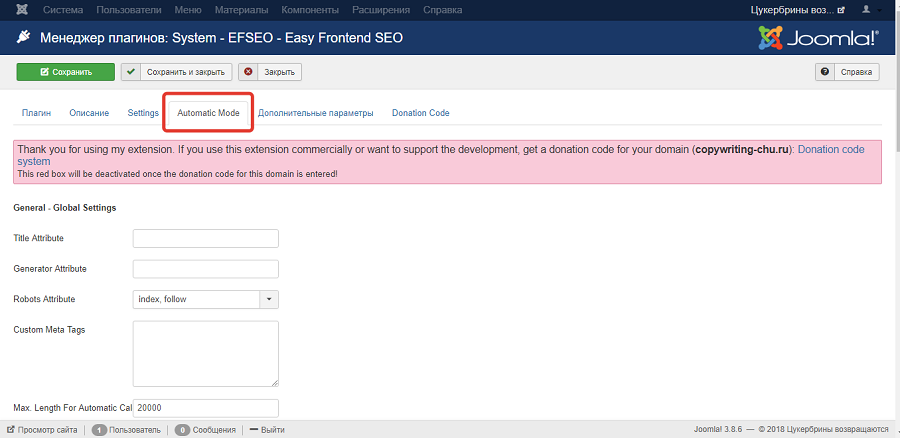Switch to the Automatic Mode tab
900x438 pixels.
[208, 113]
